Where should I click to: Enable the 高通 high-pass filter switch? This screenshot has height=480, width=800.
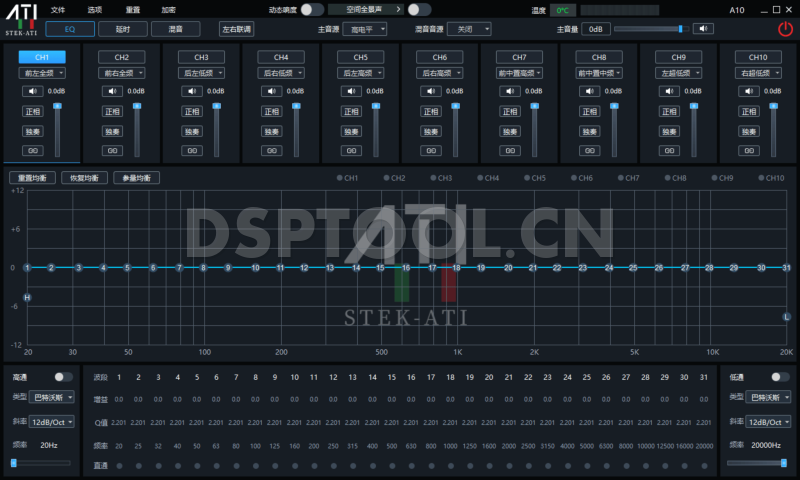click(63, 377)
